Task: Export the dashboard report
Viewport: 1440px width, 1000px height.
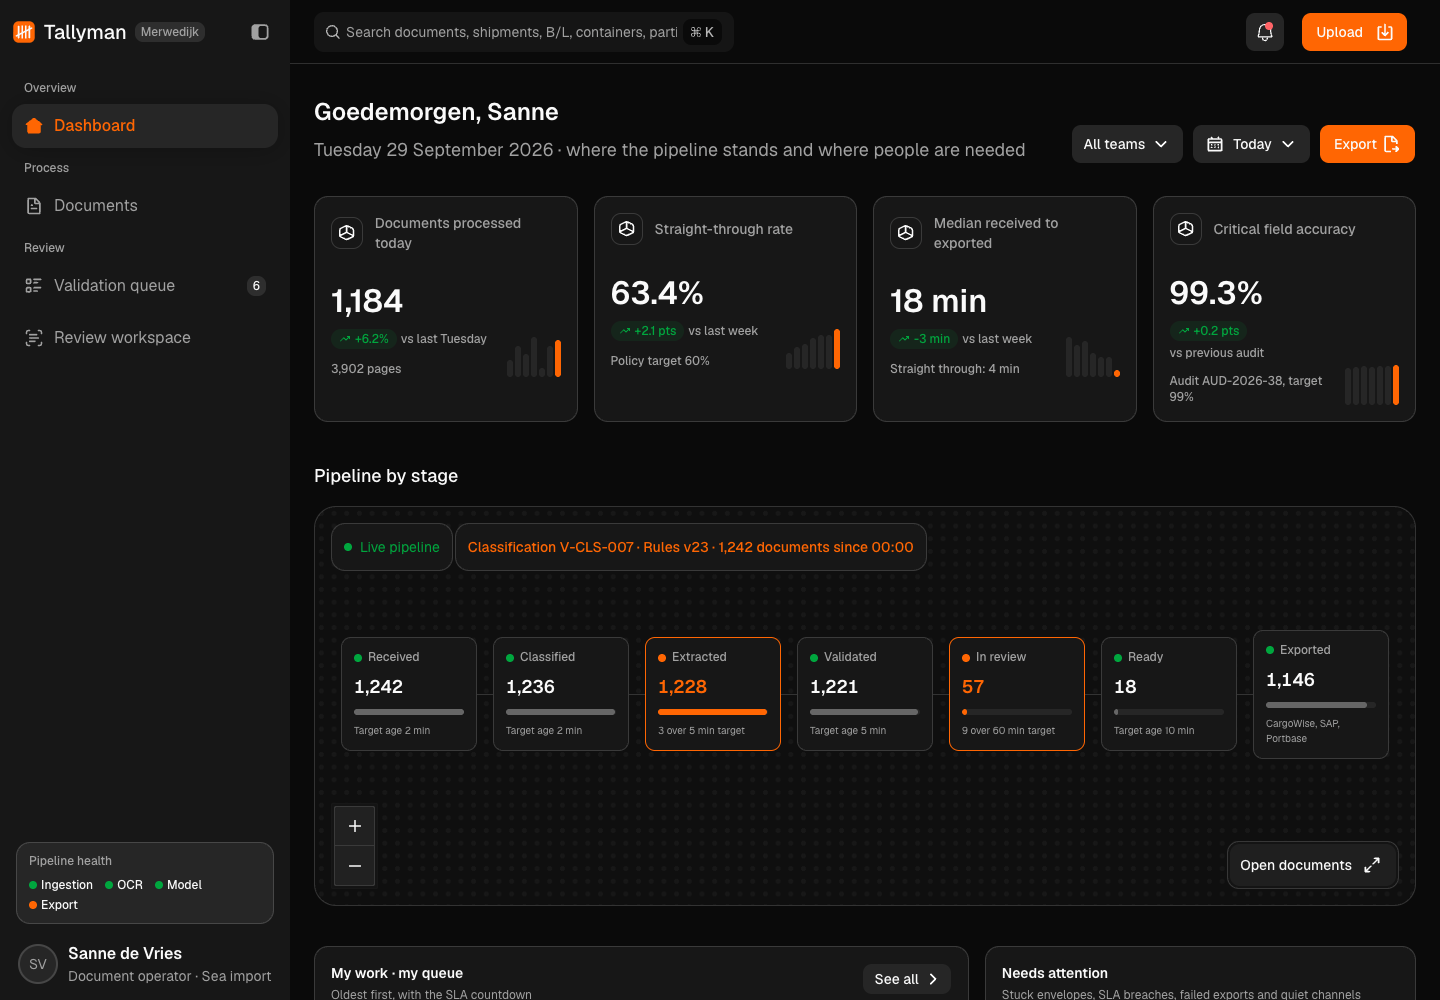Action: point(1367,144)
